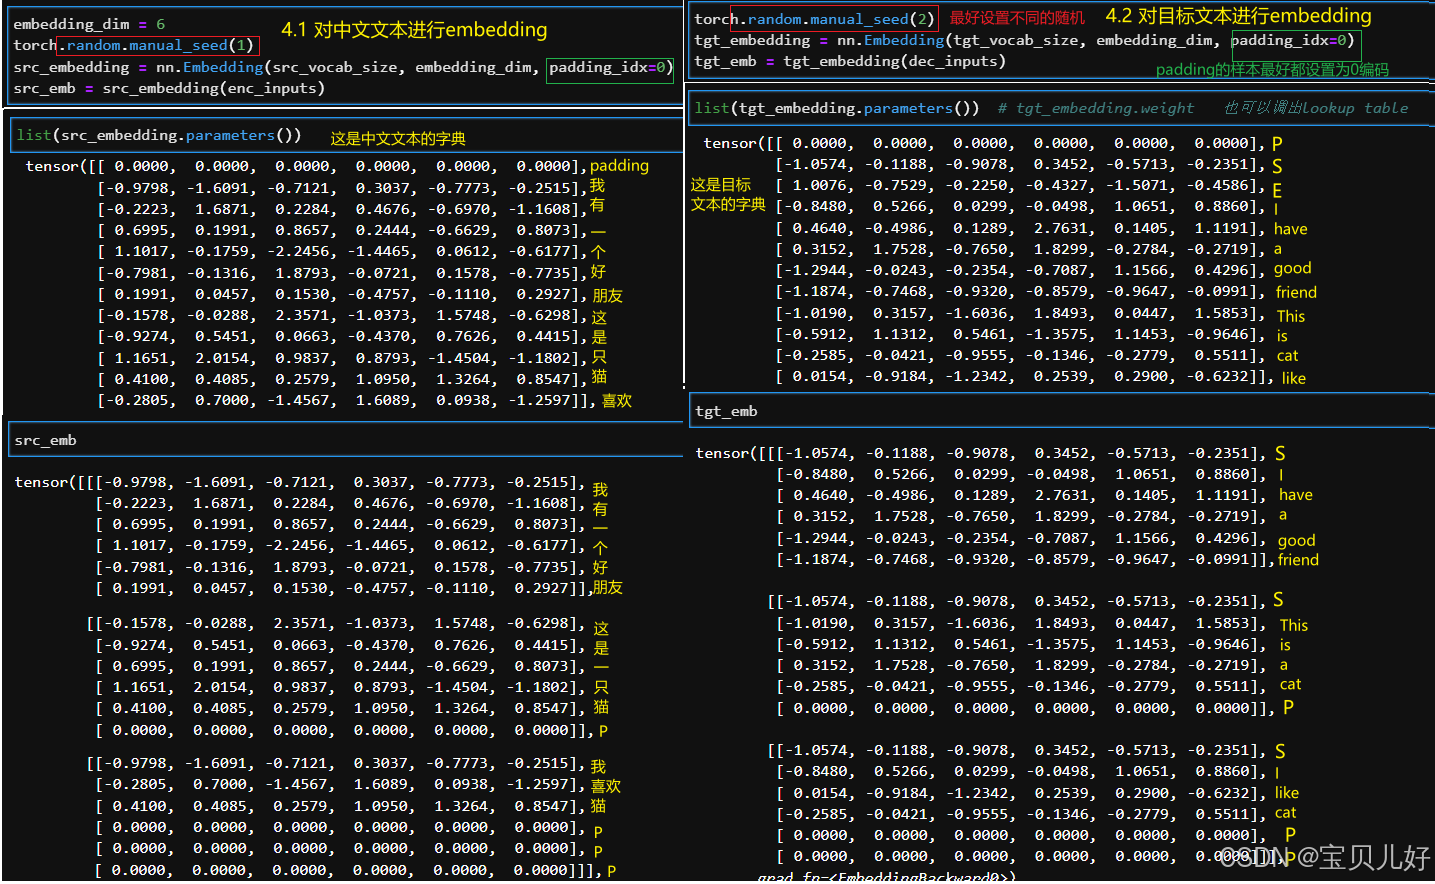Click the heading '4.2 对目标文本进行embedding'

(1238, 16)
